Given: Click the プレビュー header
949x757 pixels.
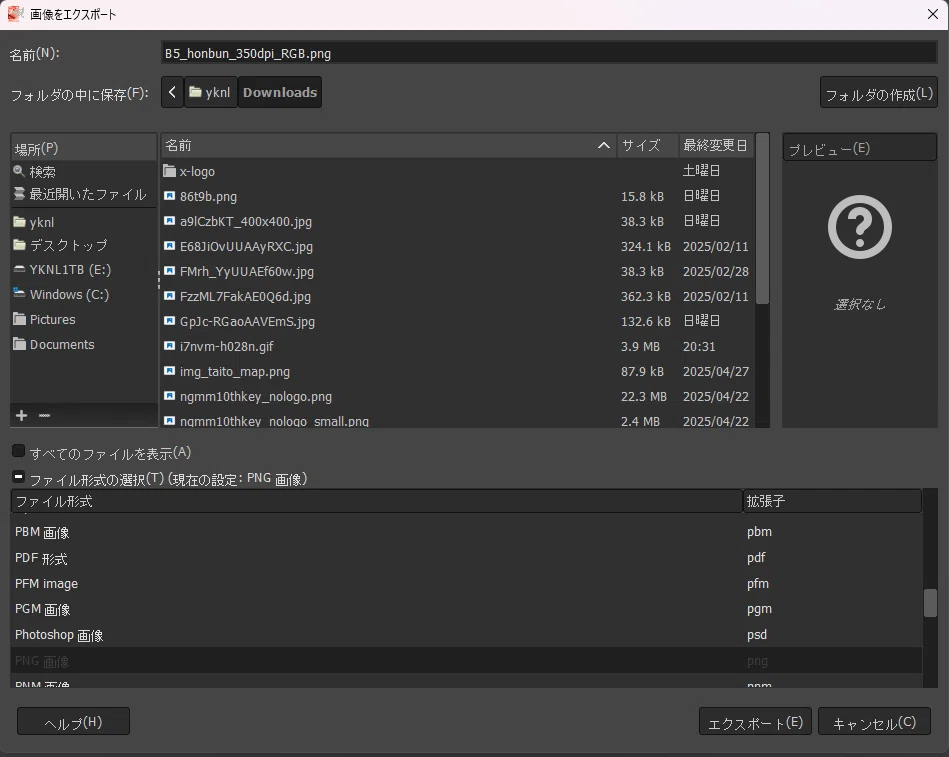Looking at the screenshot, I should tap(859, 148).
